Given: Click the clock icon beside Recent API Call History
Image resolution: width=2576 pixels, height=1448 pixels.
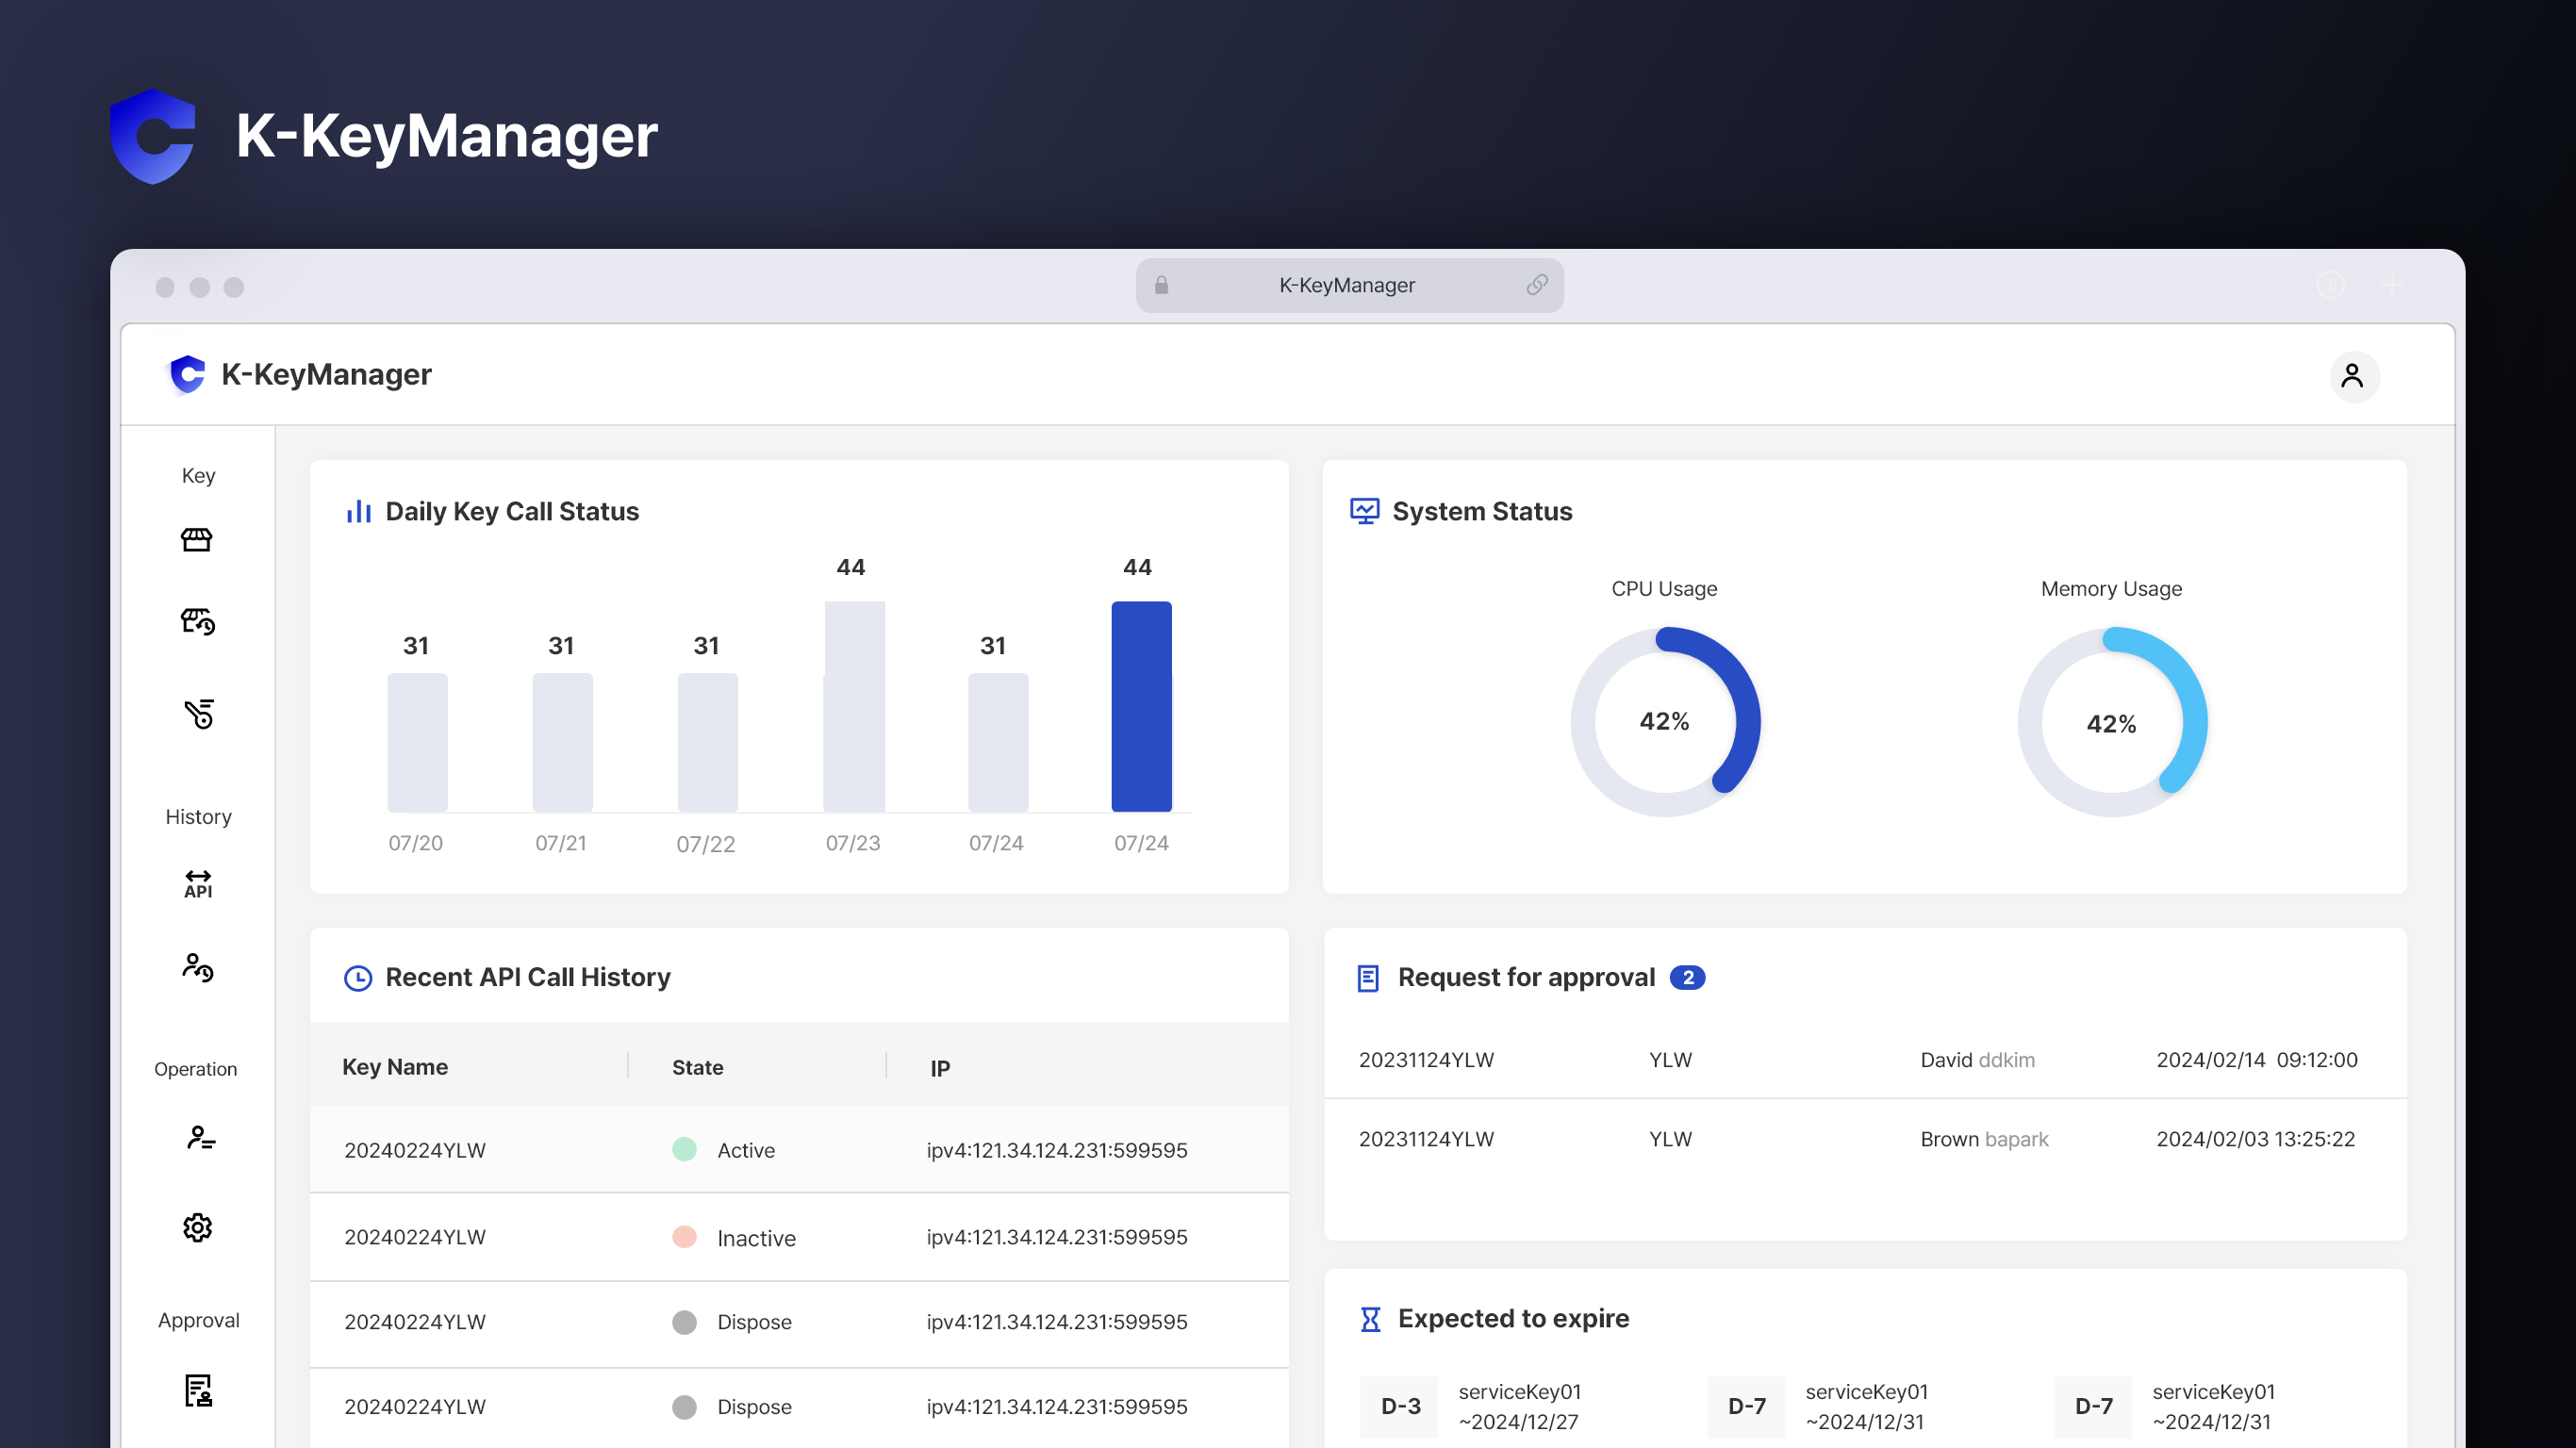Looking at the screenshot, I should point(358,978).
